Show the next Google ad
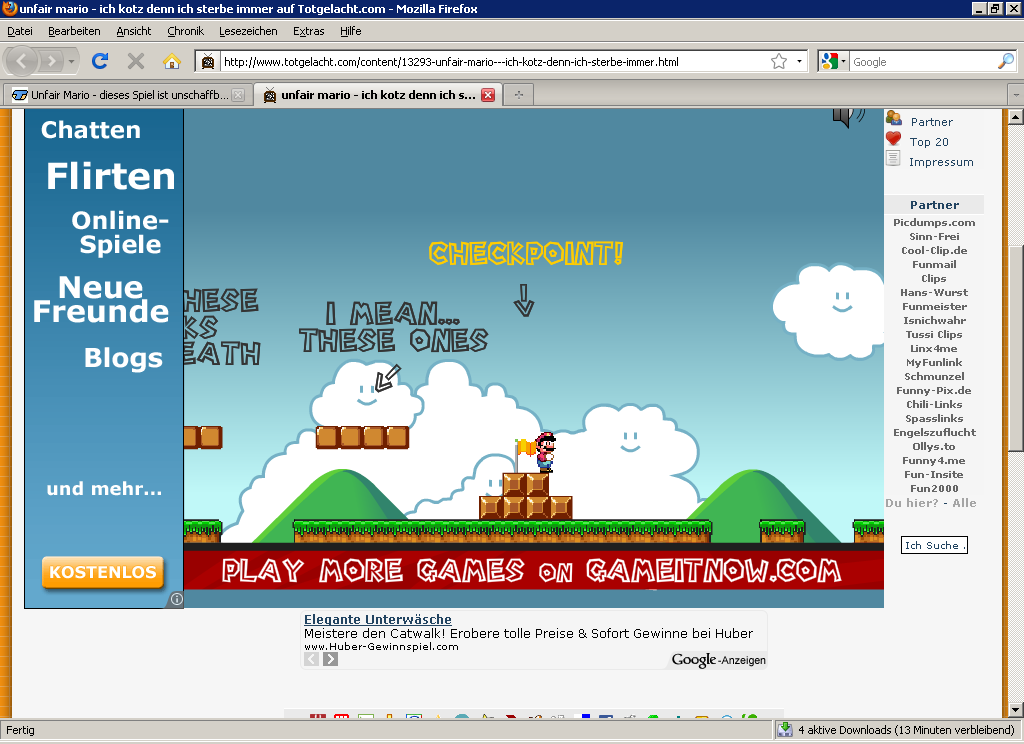Screen dimensions: 1024x744 tap(330, 658)
